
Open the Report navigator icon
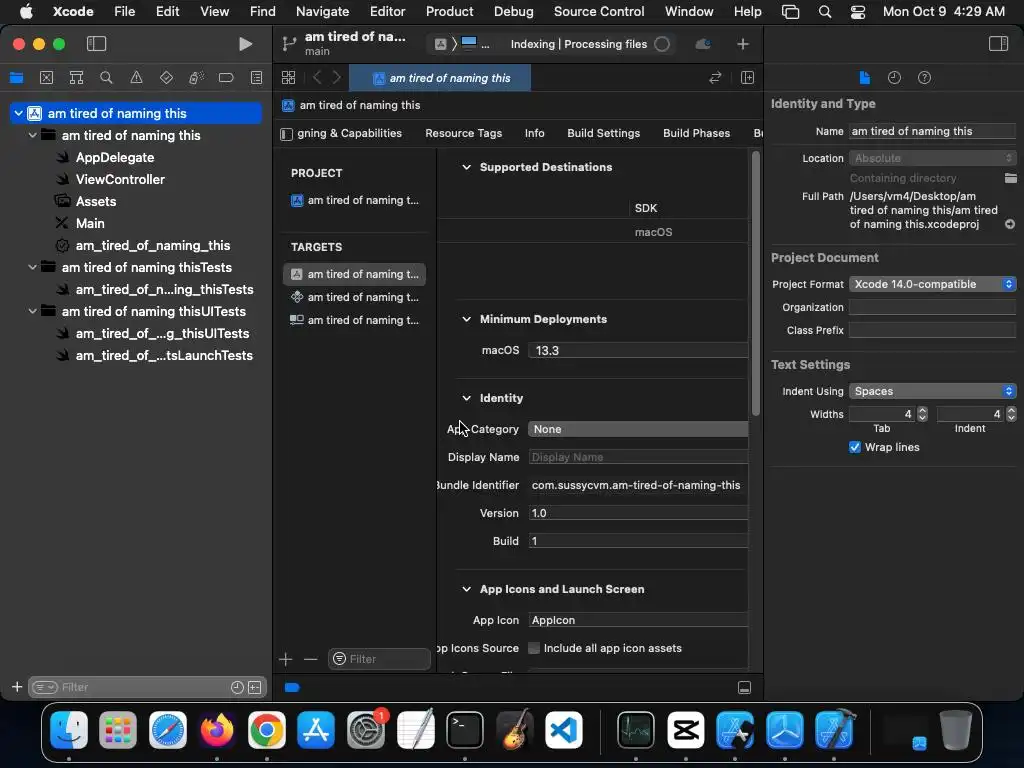point(257,78)
